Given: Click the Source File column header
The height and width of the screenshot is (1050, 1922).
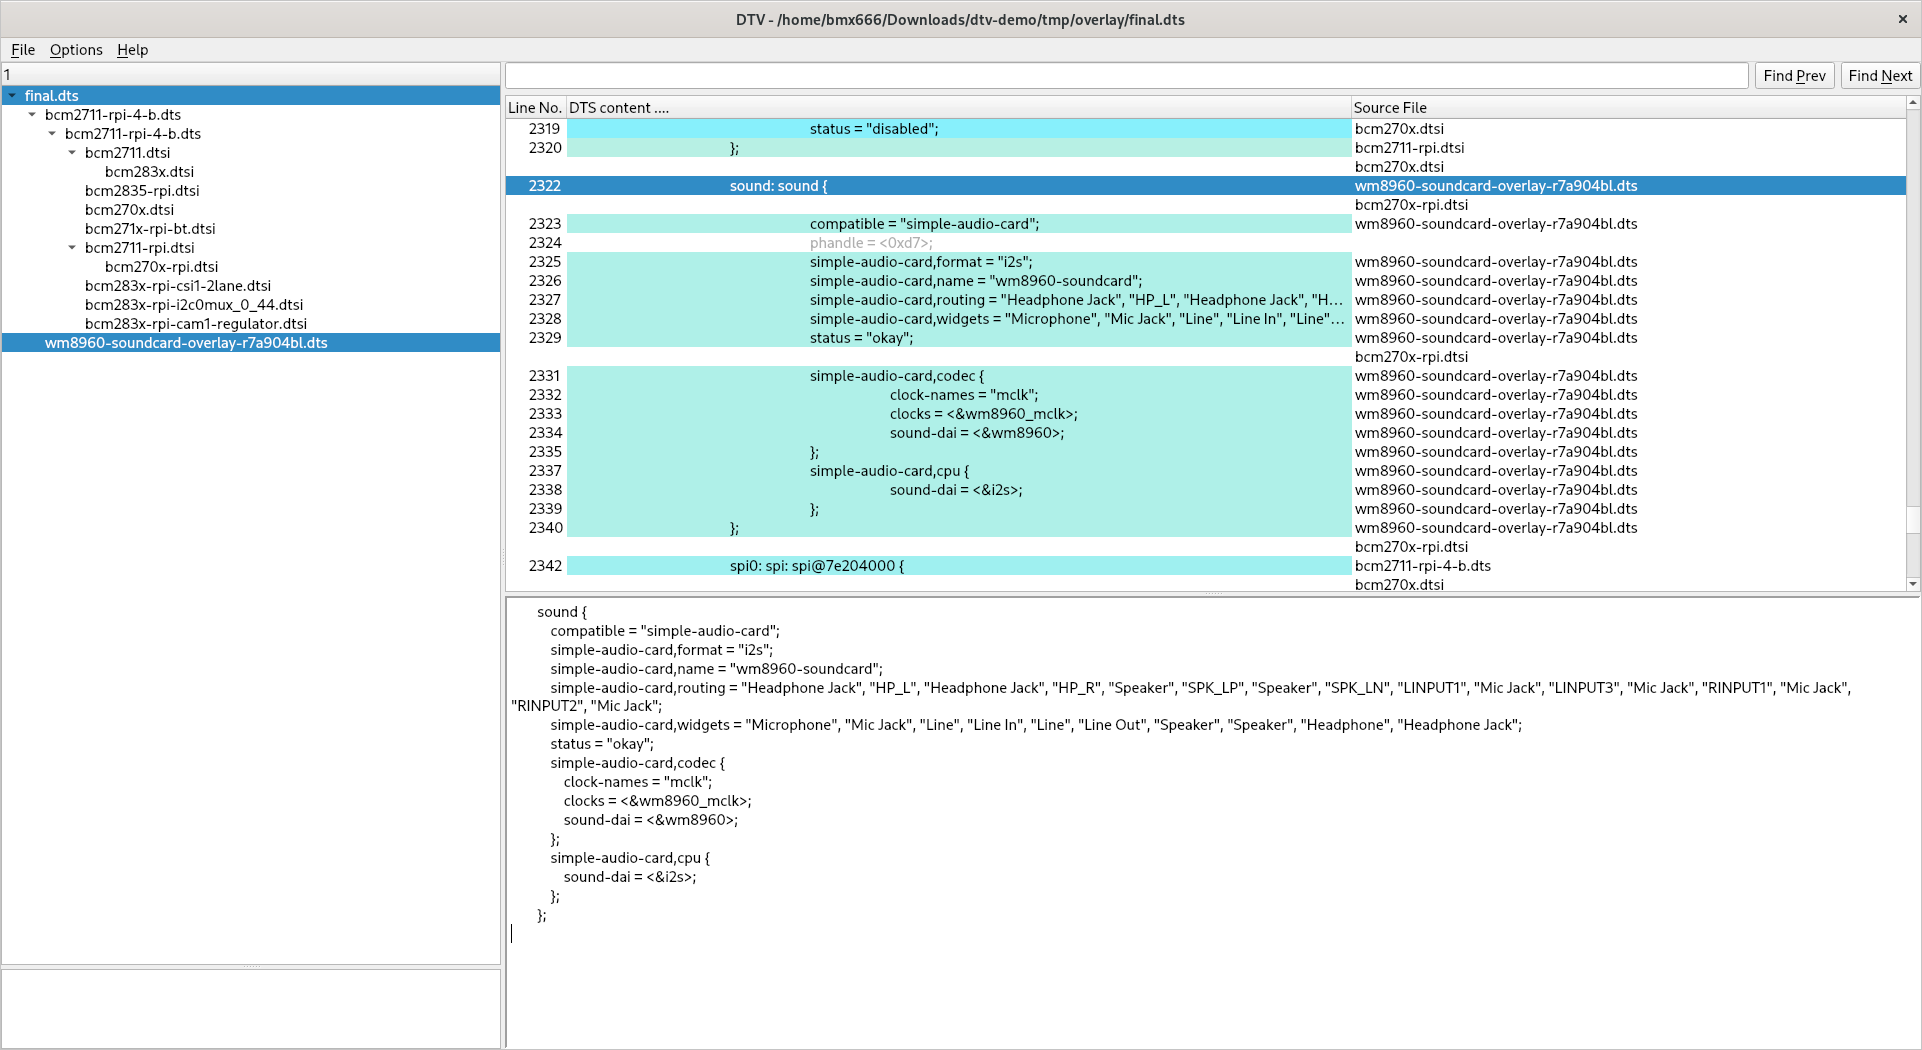Looking at the screenshot, I should pos(1628,108).
